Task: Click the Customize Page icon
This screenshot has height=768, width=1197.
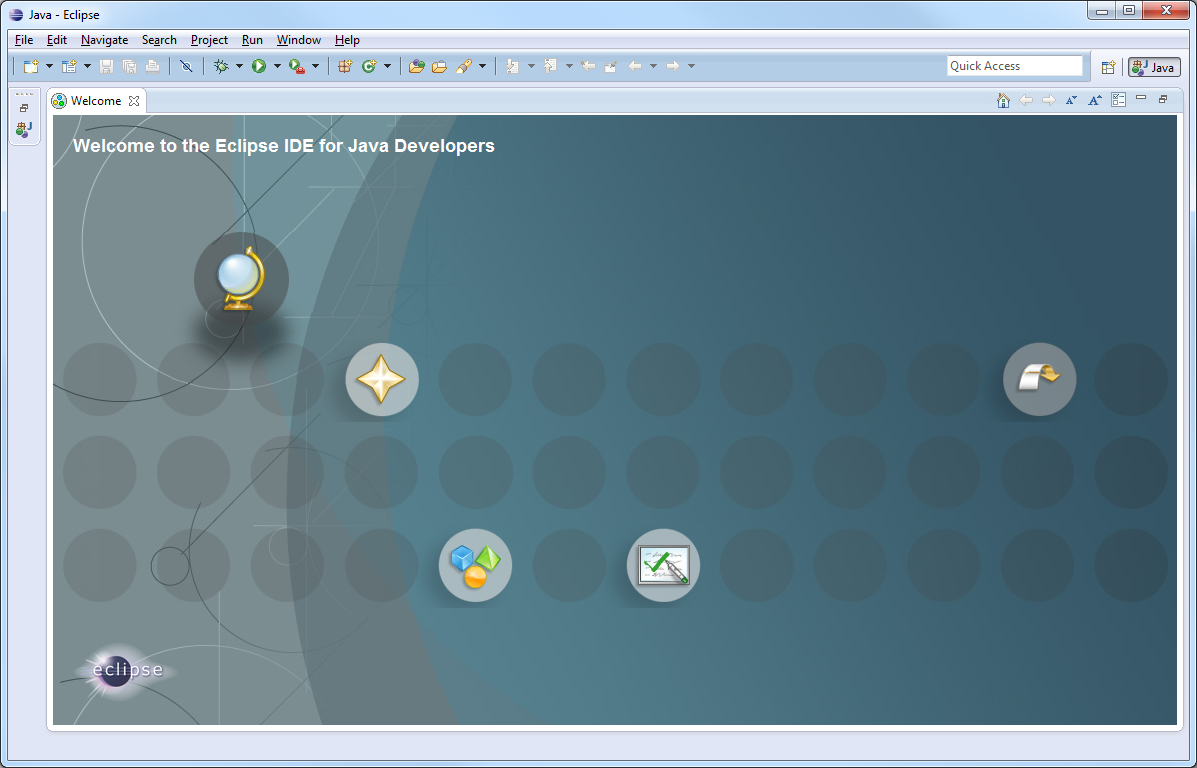Action: point(1118,100)
